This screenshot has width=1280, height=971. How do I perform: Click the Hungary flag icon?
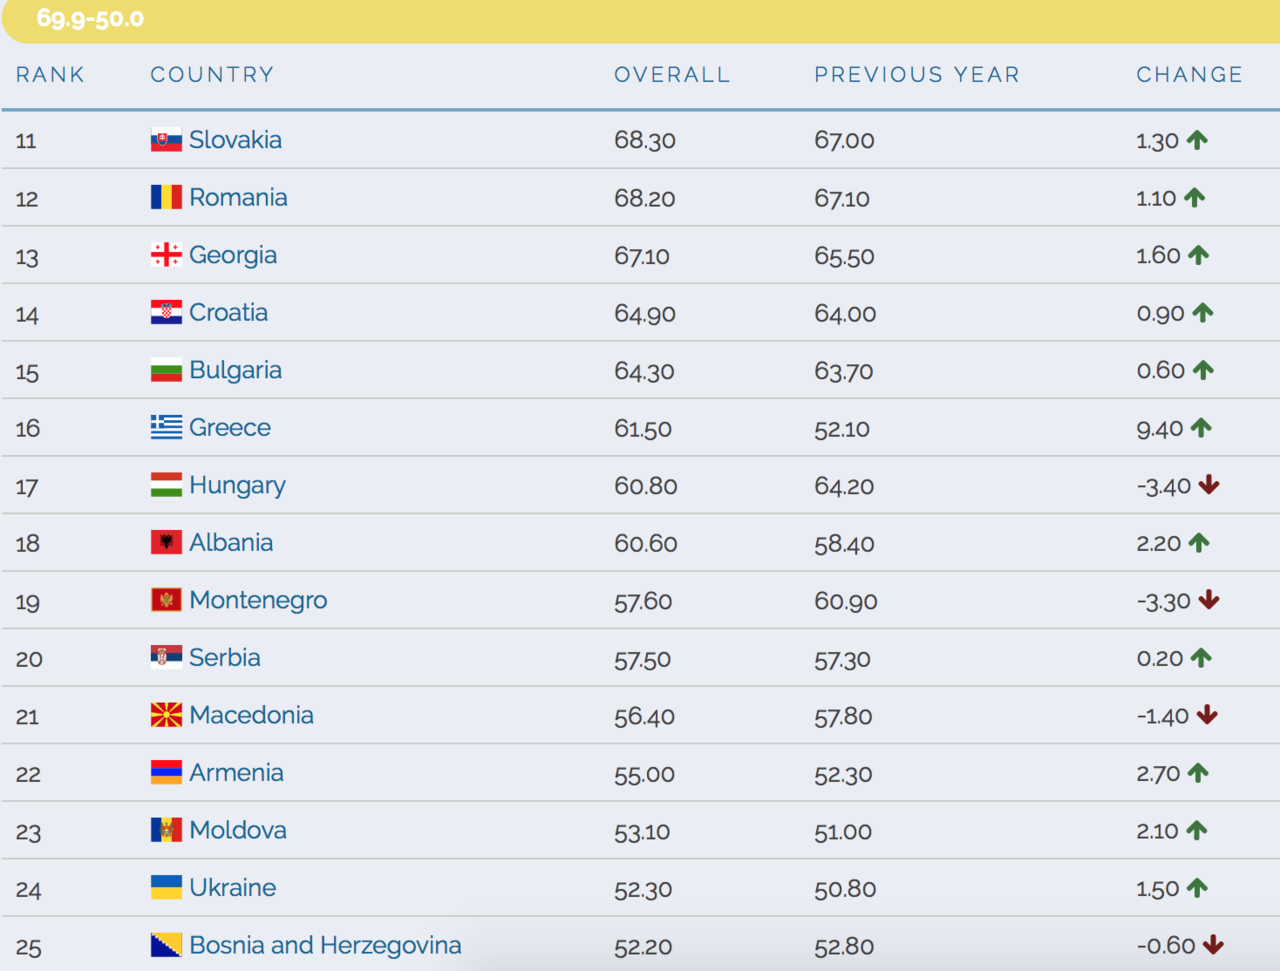(x=166, y=485)
